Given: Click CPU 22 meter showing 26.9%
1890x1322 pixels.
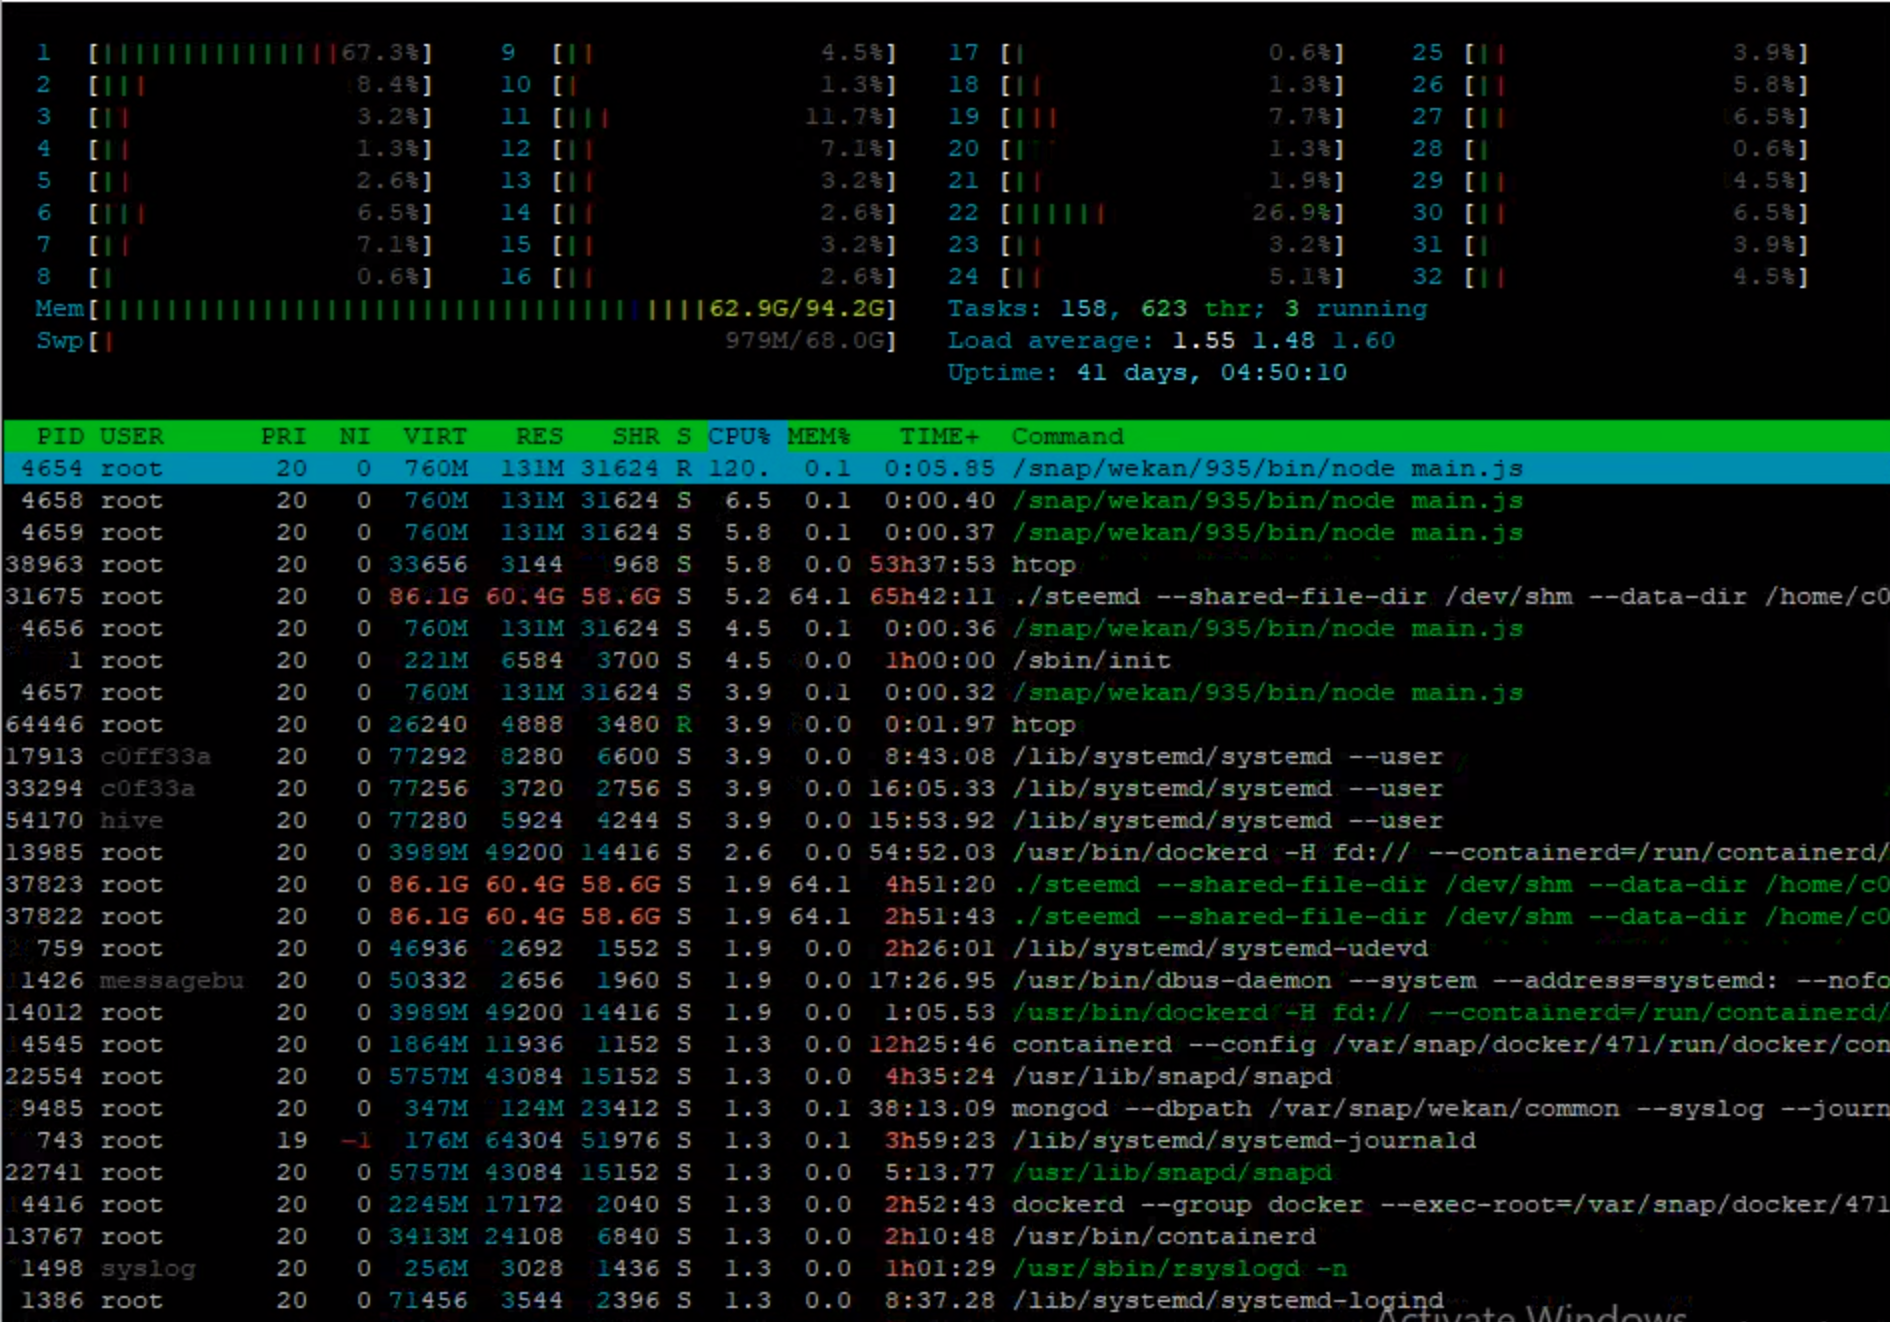Looking at the screenshot, I should (x=1146, y=213).
